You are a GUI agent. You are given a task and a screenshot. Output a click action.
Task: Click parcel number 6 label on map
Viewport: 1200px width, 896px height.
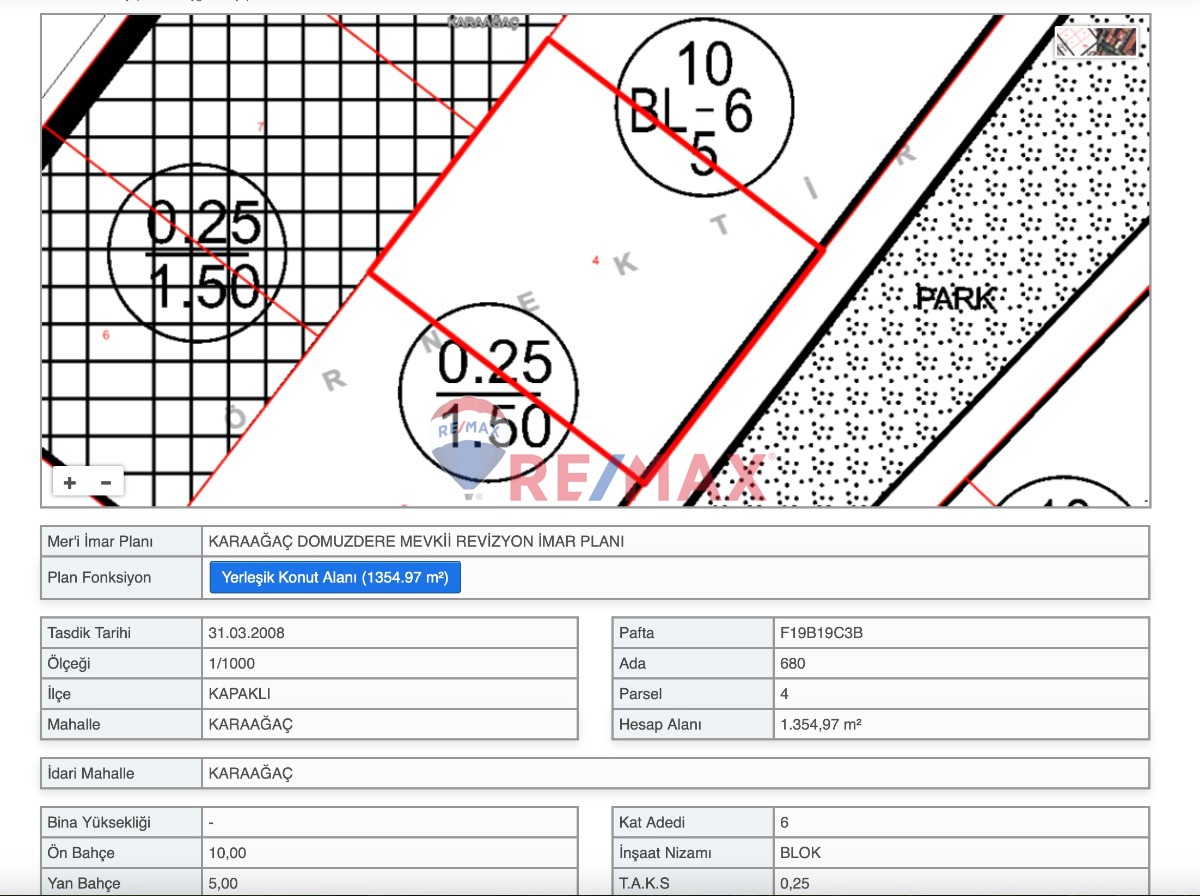(x=106, y=335)
